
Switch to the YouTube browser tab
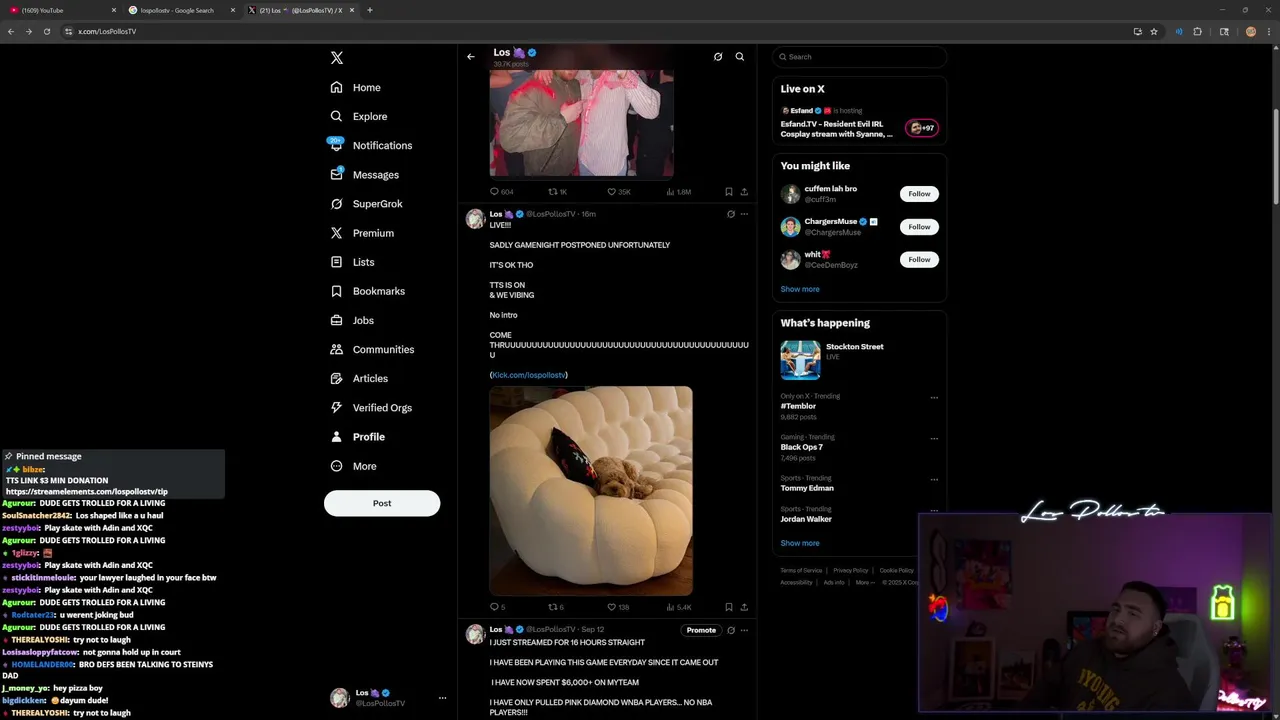60,10
